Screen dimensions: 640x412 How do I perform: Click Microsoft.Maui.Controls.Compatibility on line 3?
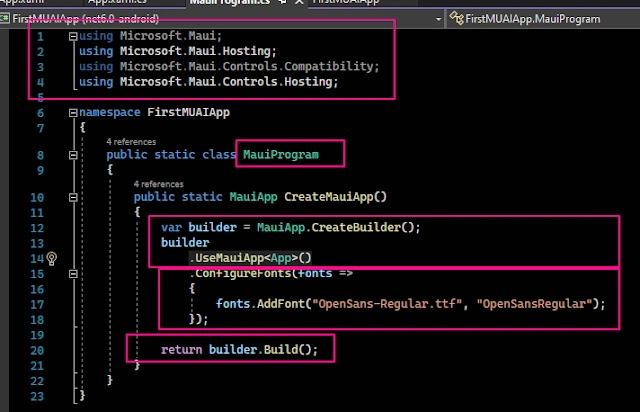click(x=247, y=66)
